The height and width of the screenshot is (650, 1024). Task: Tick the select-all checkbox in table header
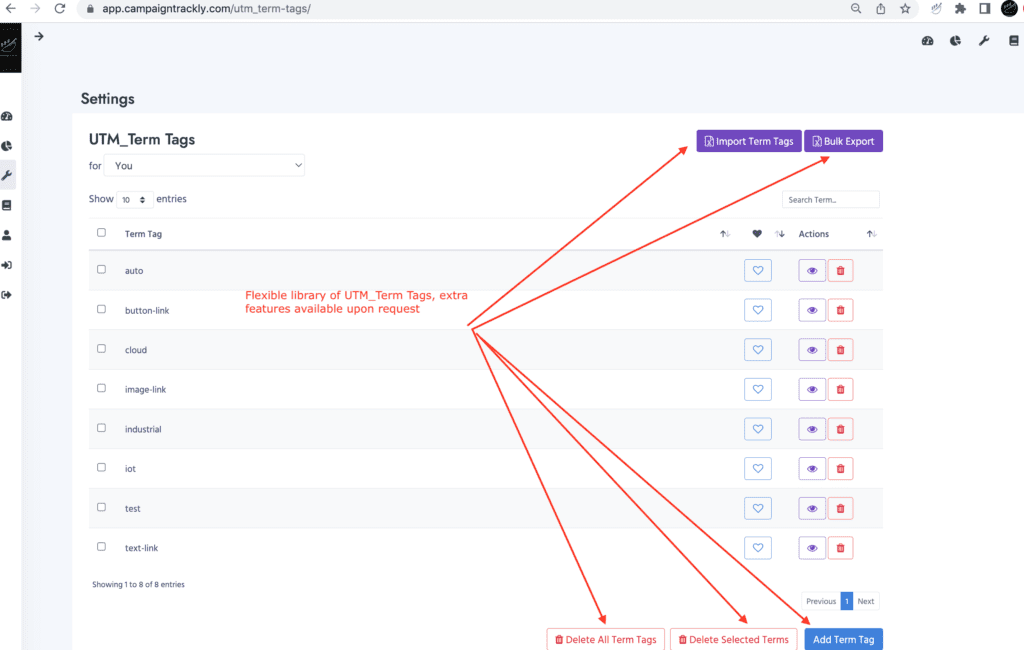coord(101,233)
